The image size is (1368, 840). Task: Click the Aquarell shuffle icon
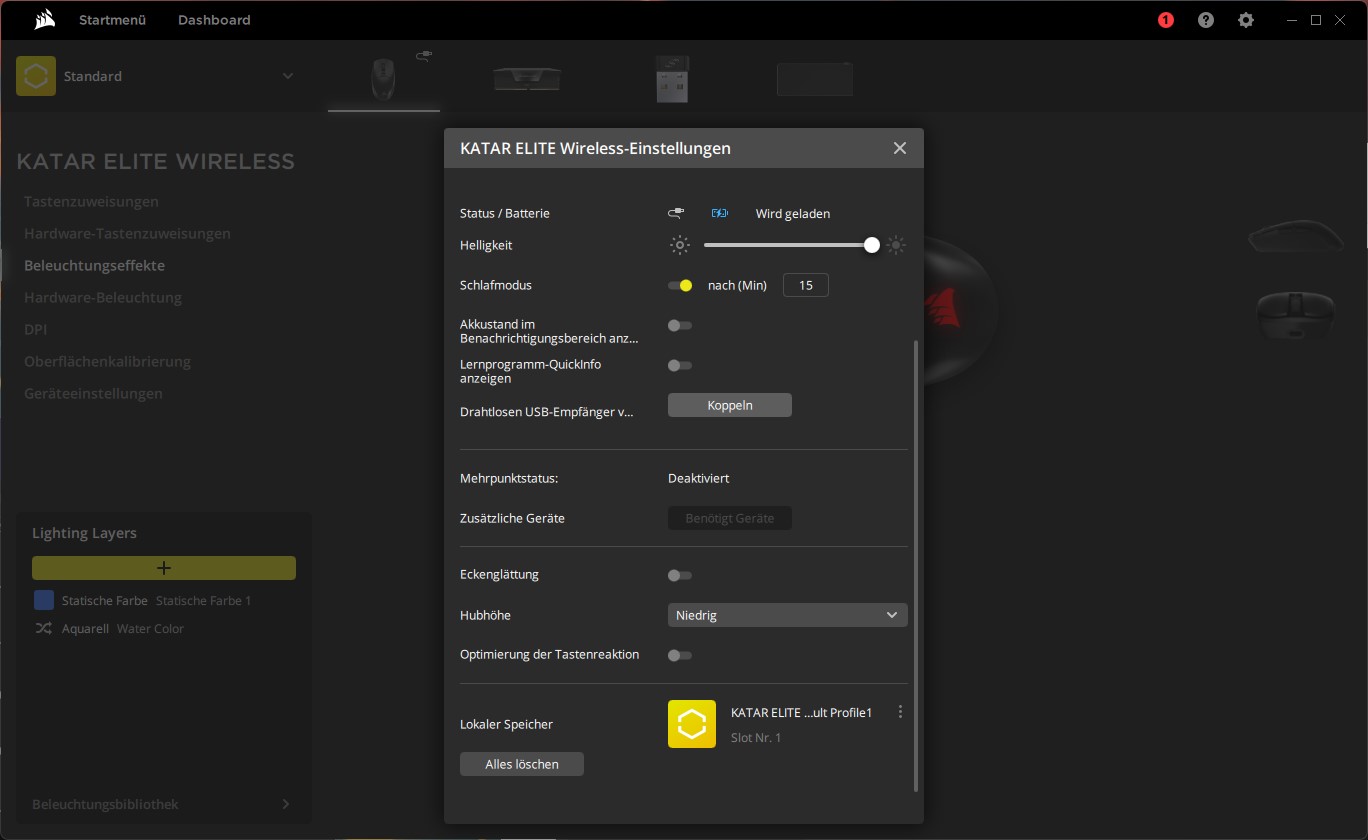click(x=43, y=629)
